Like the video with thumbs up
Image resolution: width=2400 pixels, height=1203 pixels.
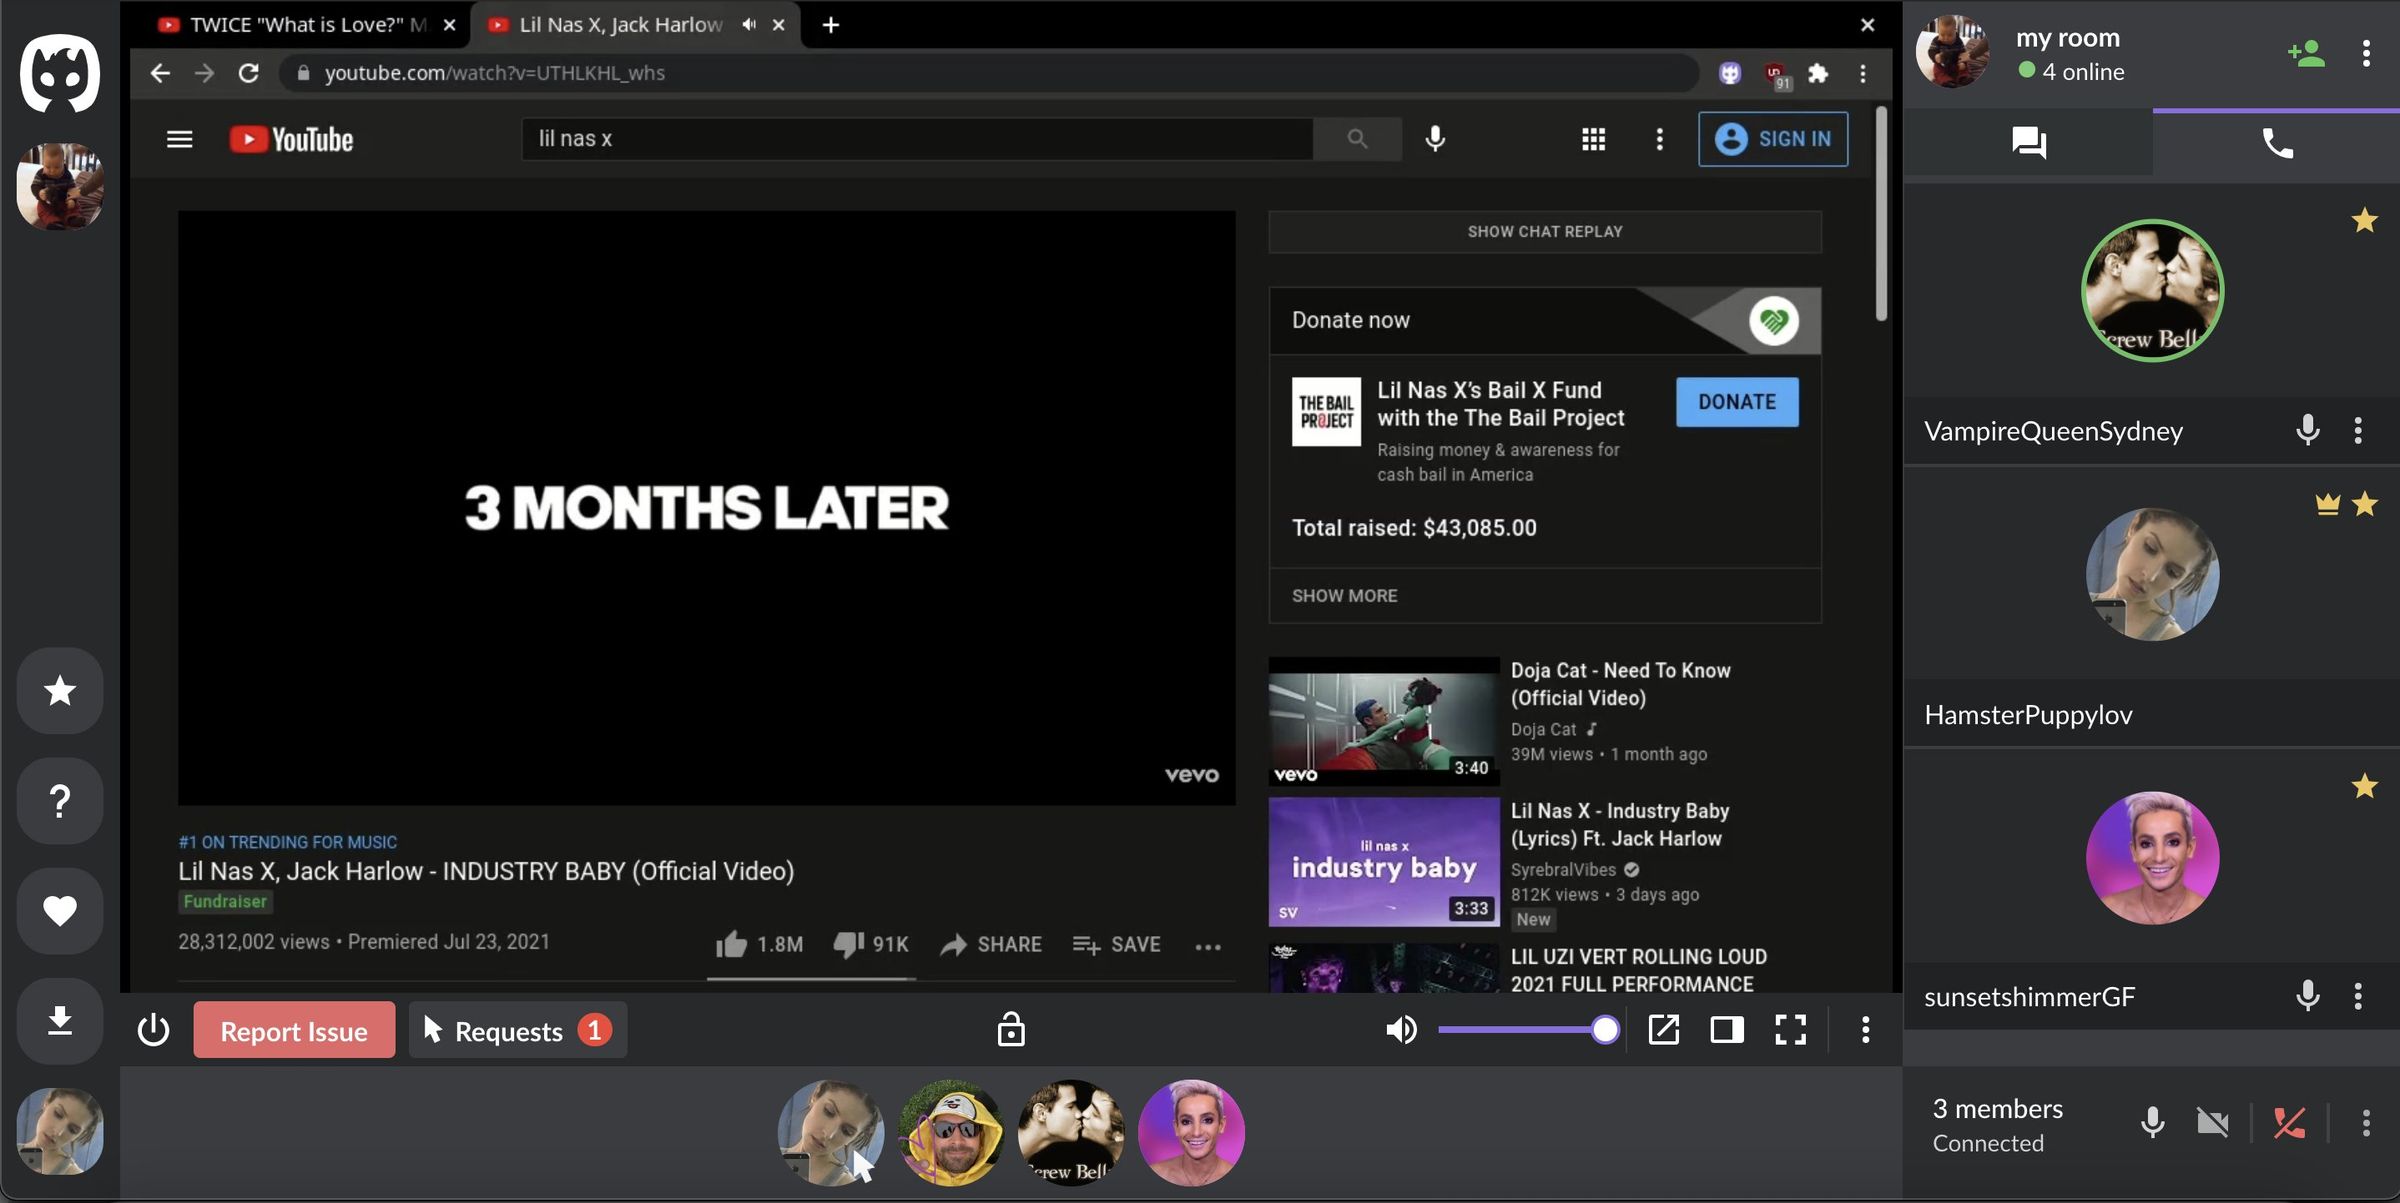[x=759, y=944]
